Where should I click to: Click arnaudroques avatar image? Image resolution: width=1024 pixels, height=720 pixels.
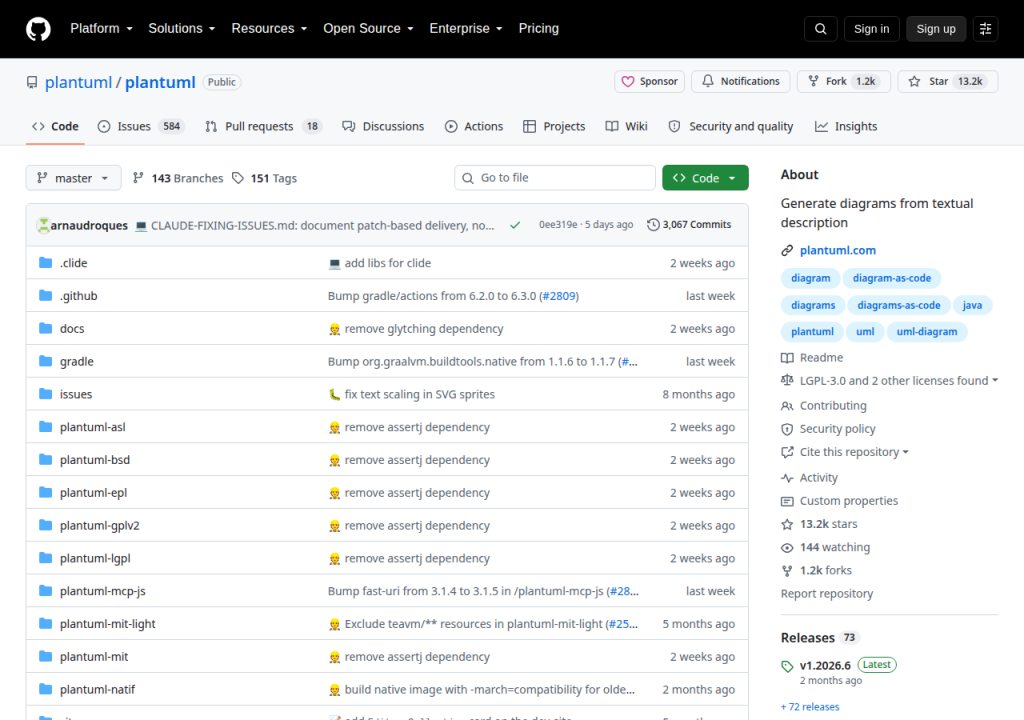[x=43, y=225]
